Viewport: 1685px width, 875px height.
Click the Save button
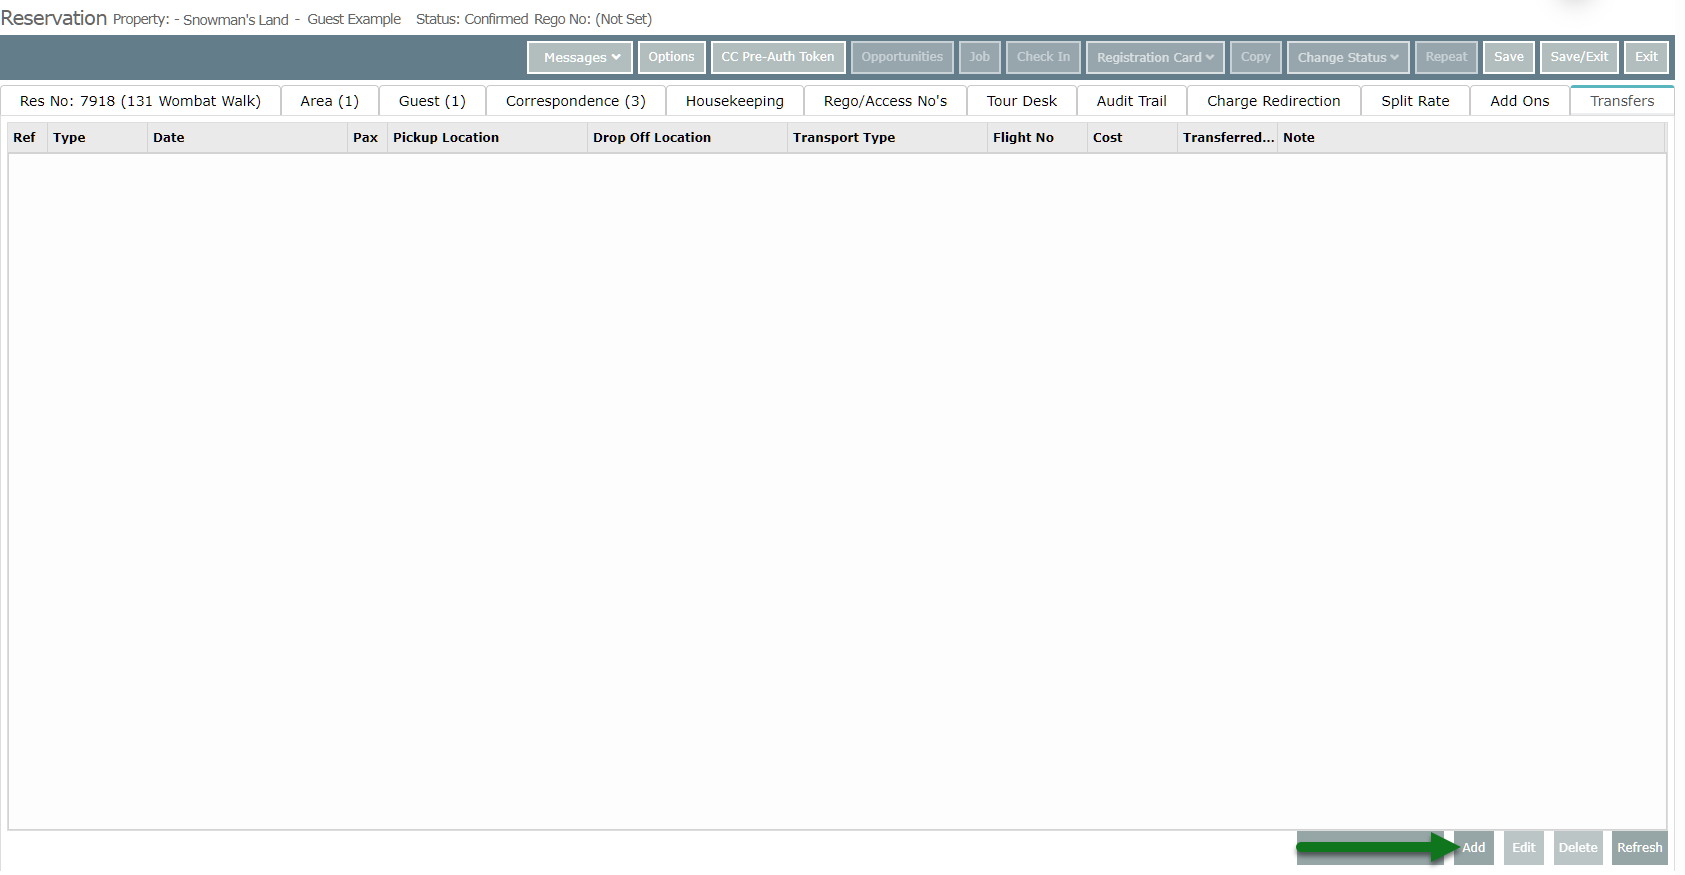pos(1509,57)
